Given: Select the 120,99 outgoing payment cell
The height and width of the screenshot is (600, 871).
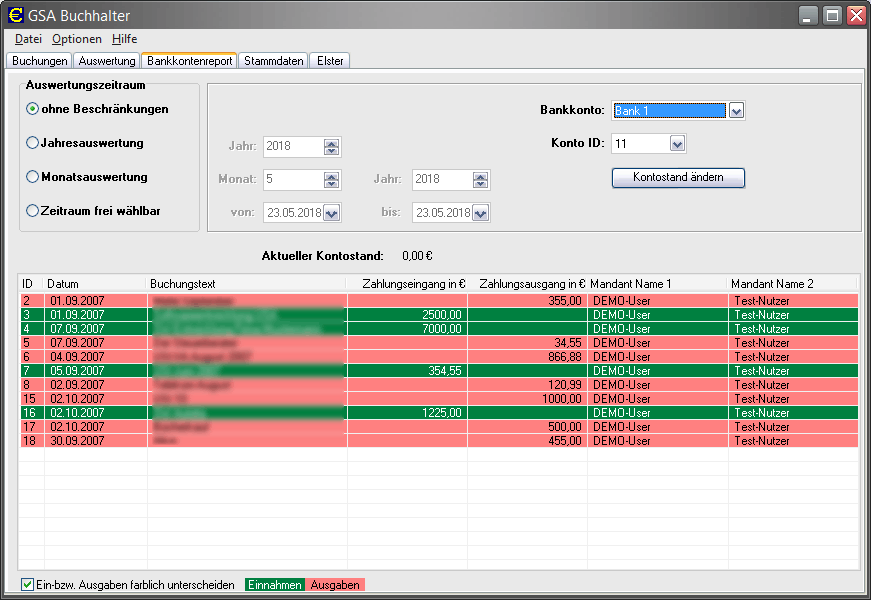Looking at the screenshot, I should [527, 384].
